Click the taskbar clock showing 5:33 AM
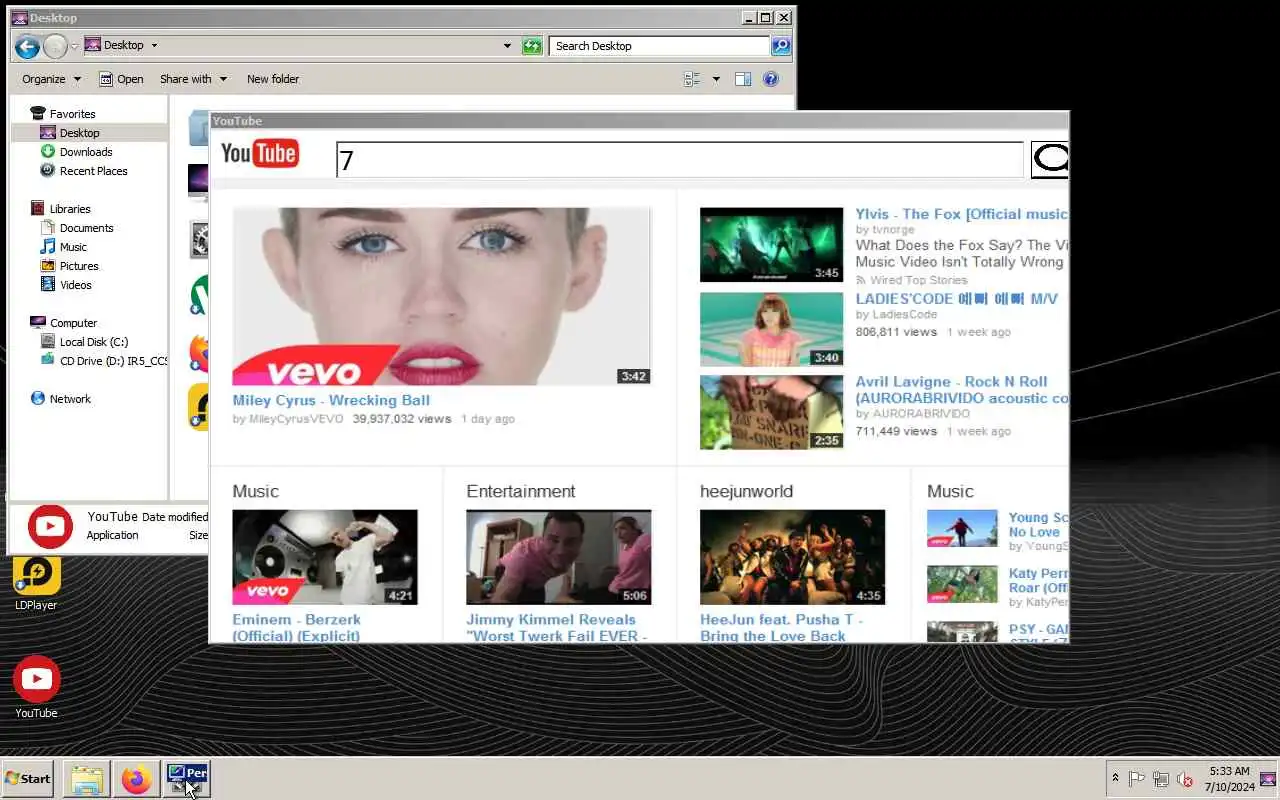The image size is (1280, 800). [1229, 779]
